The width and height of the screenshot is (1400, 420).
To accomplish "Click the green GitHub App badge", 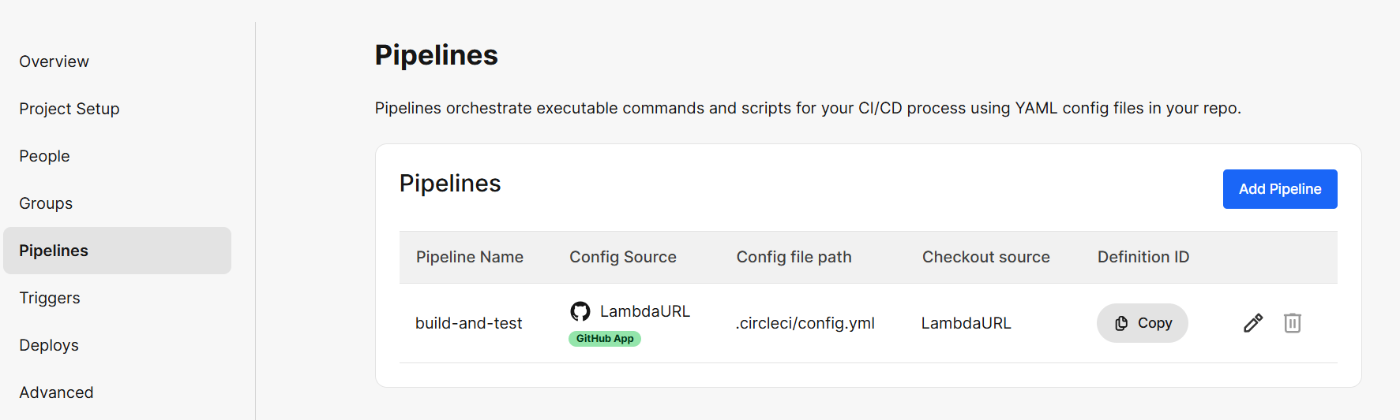I will [x=605, y=339].
